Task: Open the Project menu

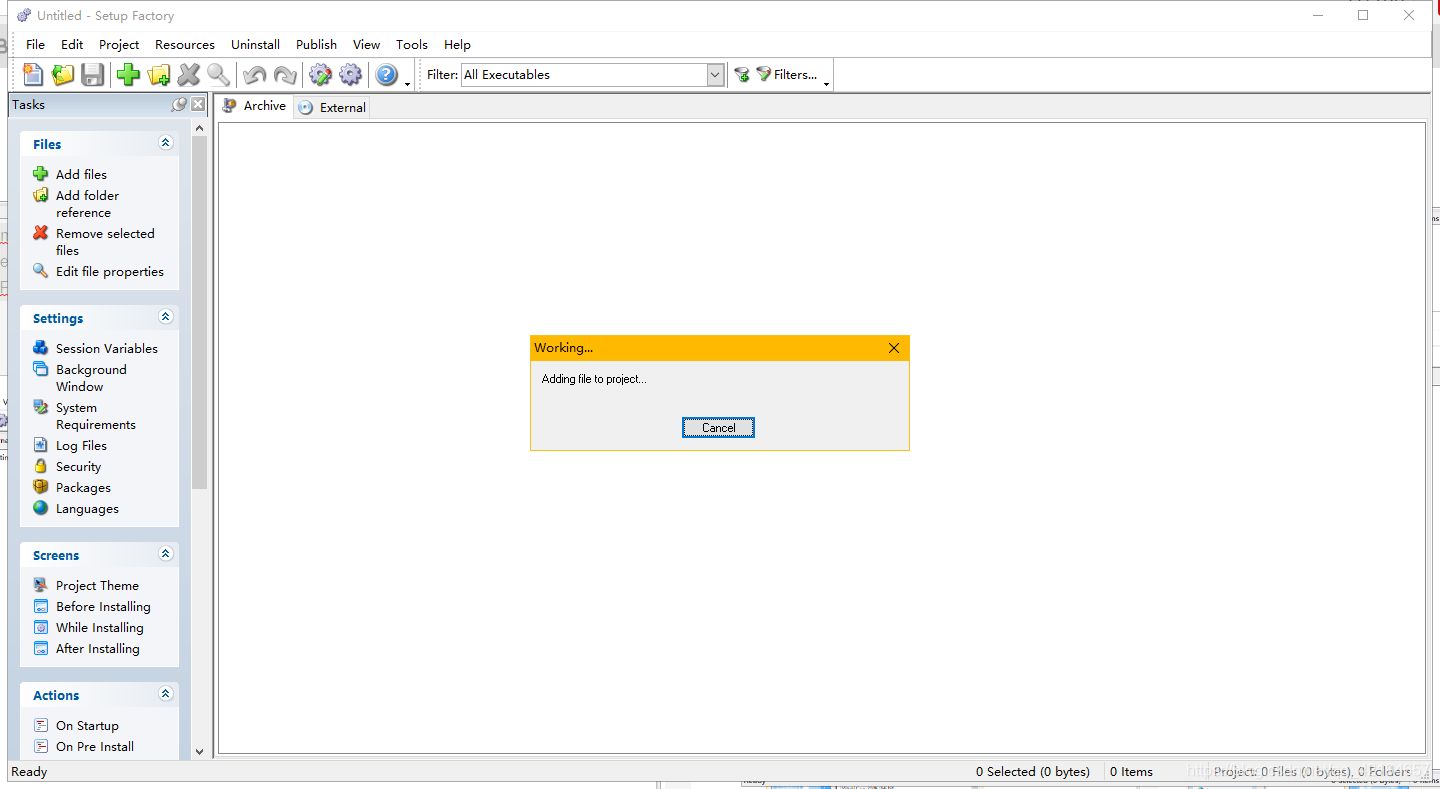Action: tap(119, 44)
